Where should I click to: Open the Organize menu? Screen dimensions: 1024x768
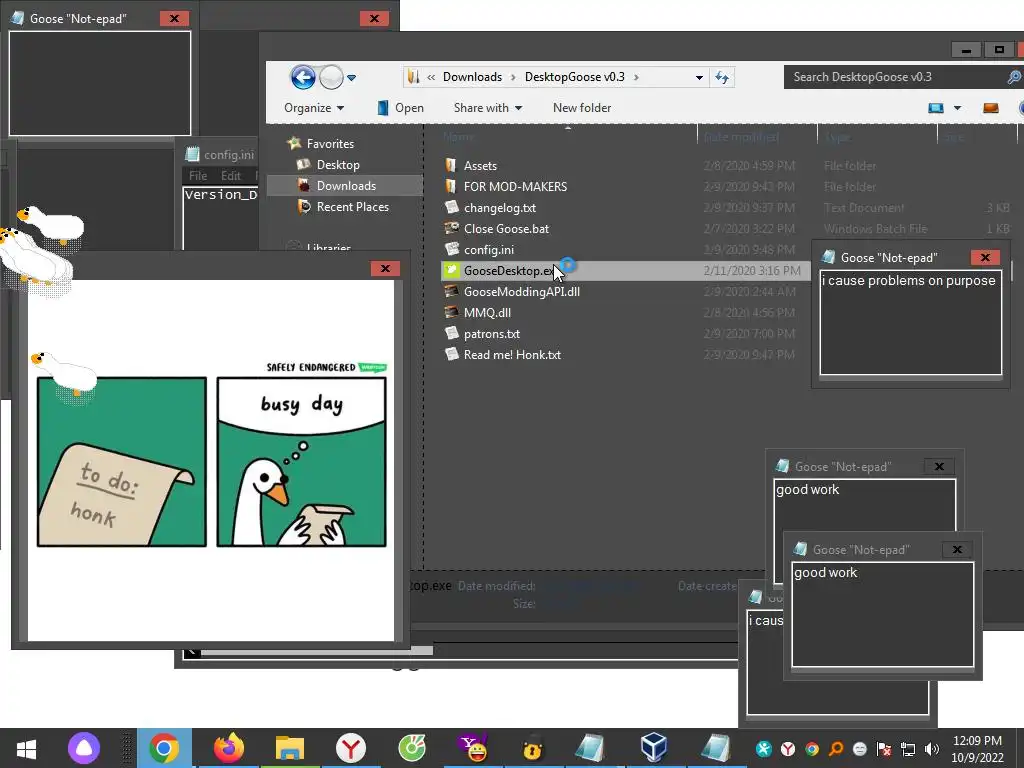[313, 108]
